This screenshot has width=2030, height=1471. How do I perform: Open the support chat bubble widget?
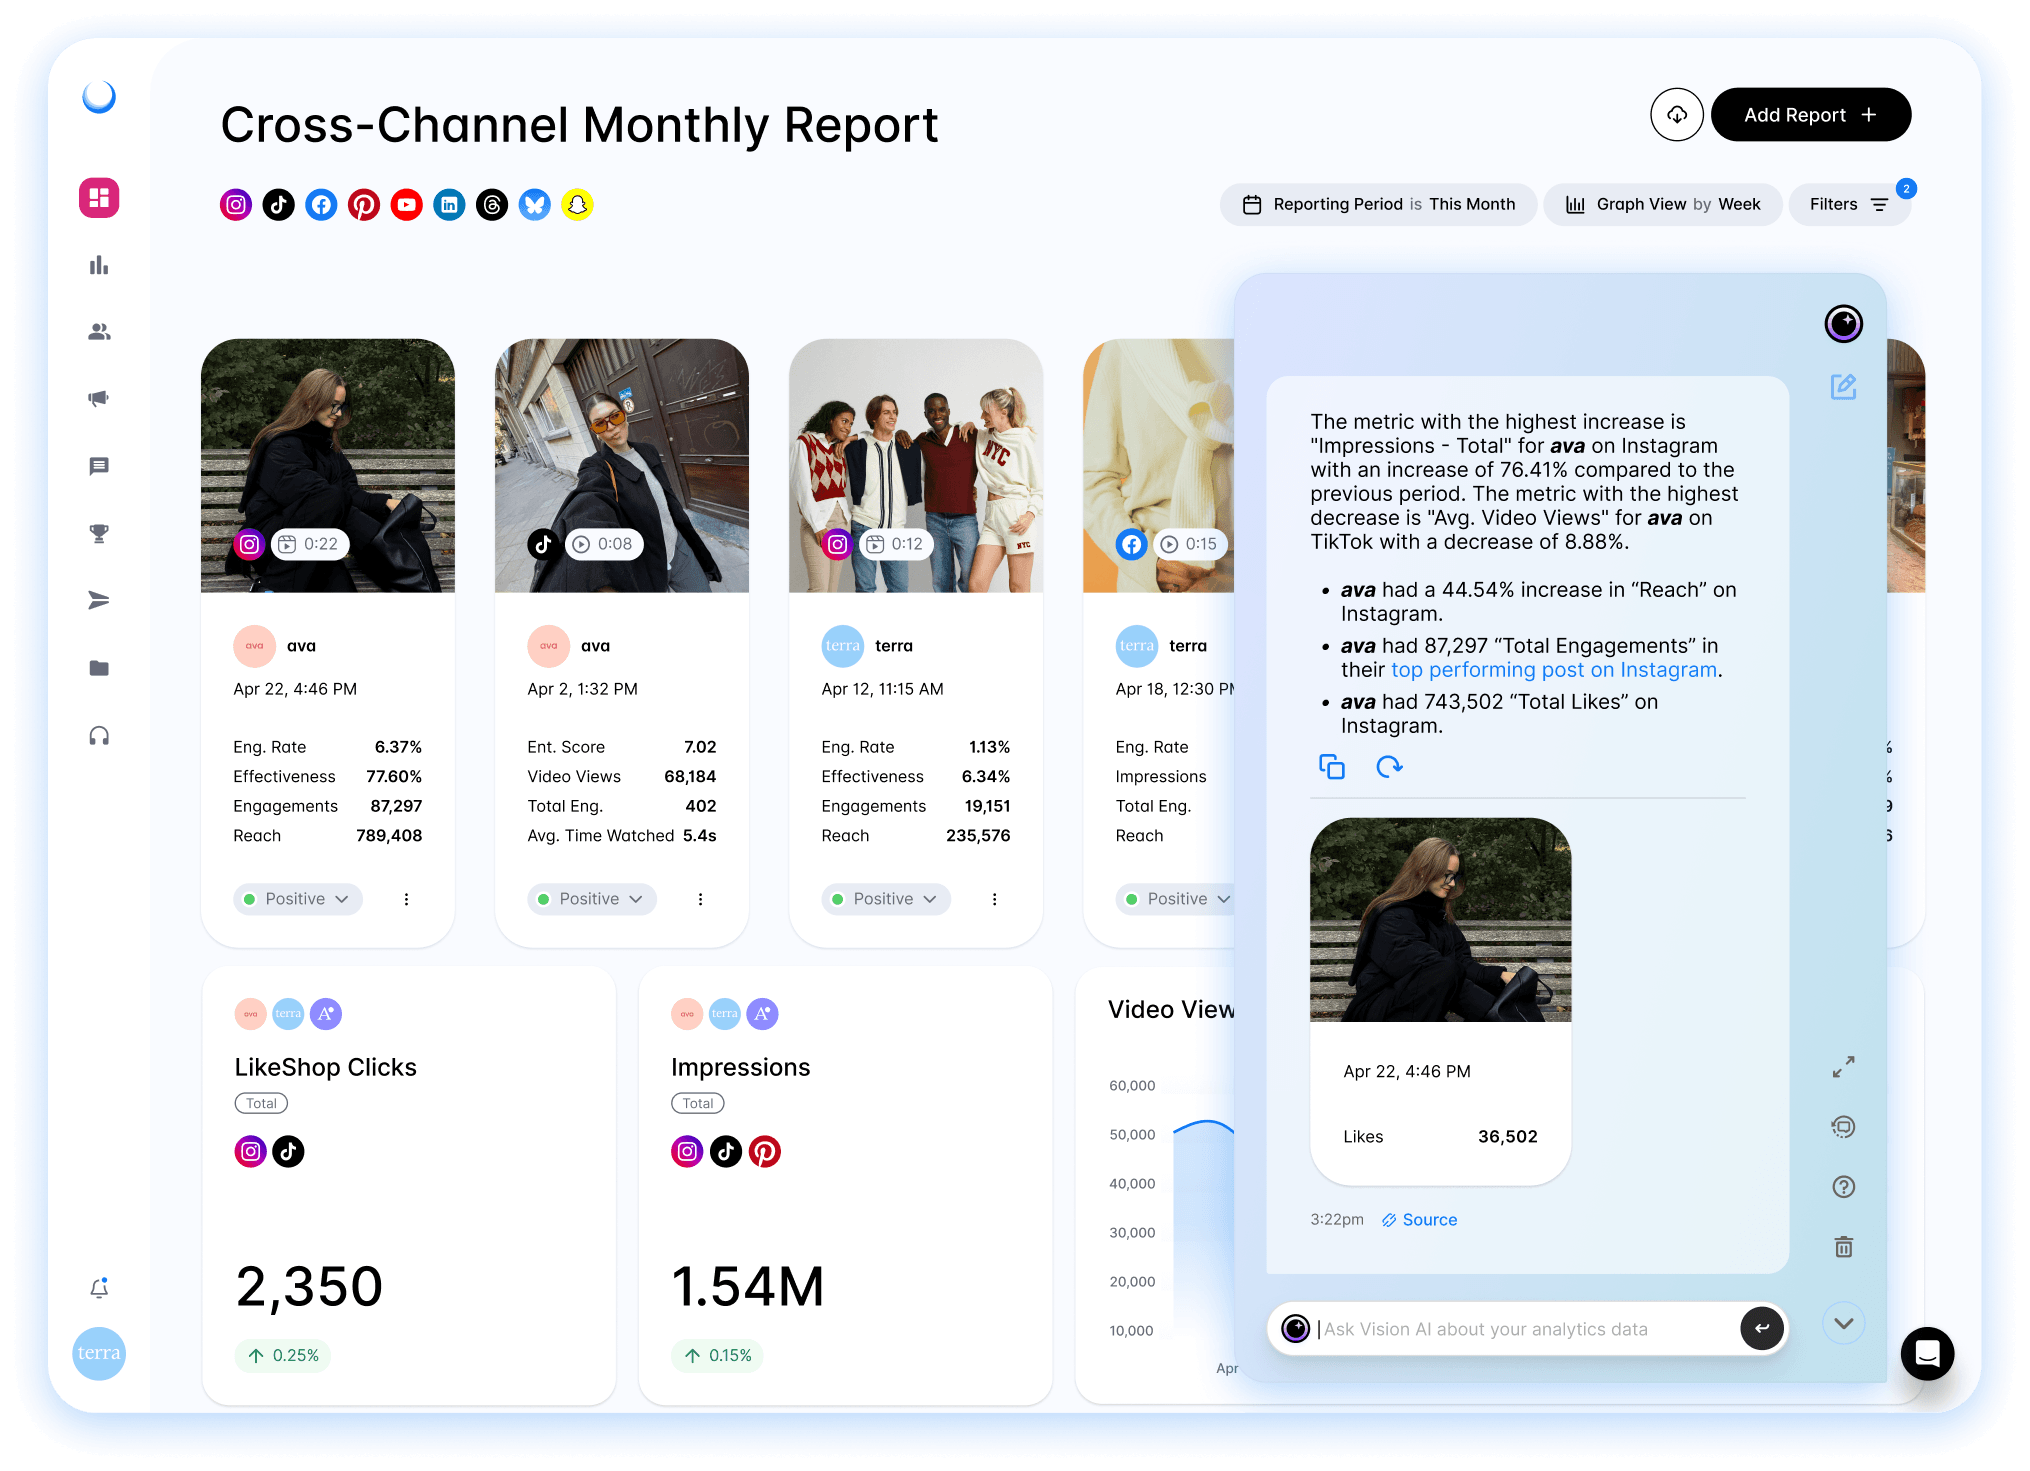[x=1927, y=1354]
